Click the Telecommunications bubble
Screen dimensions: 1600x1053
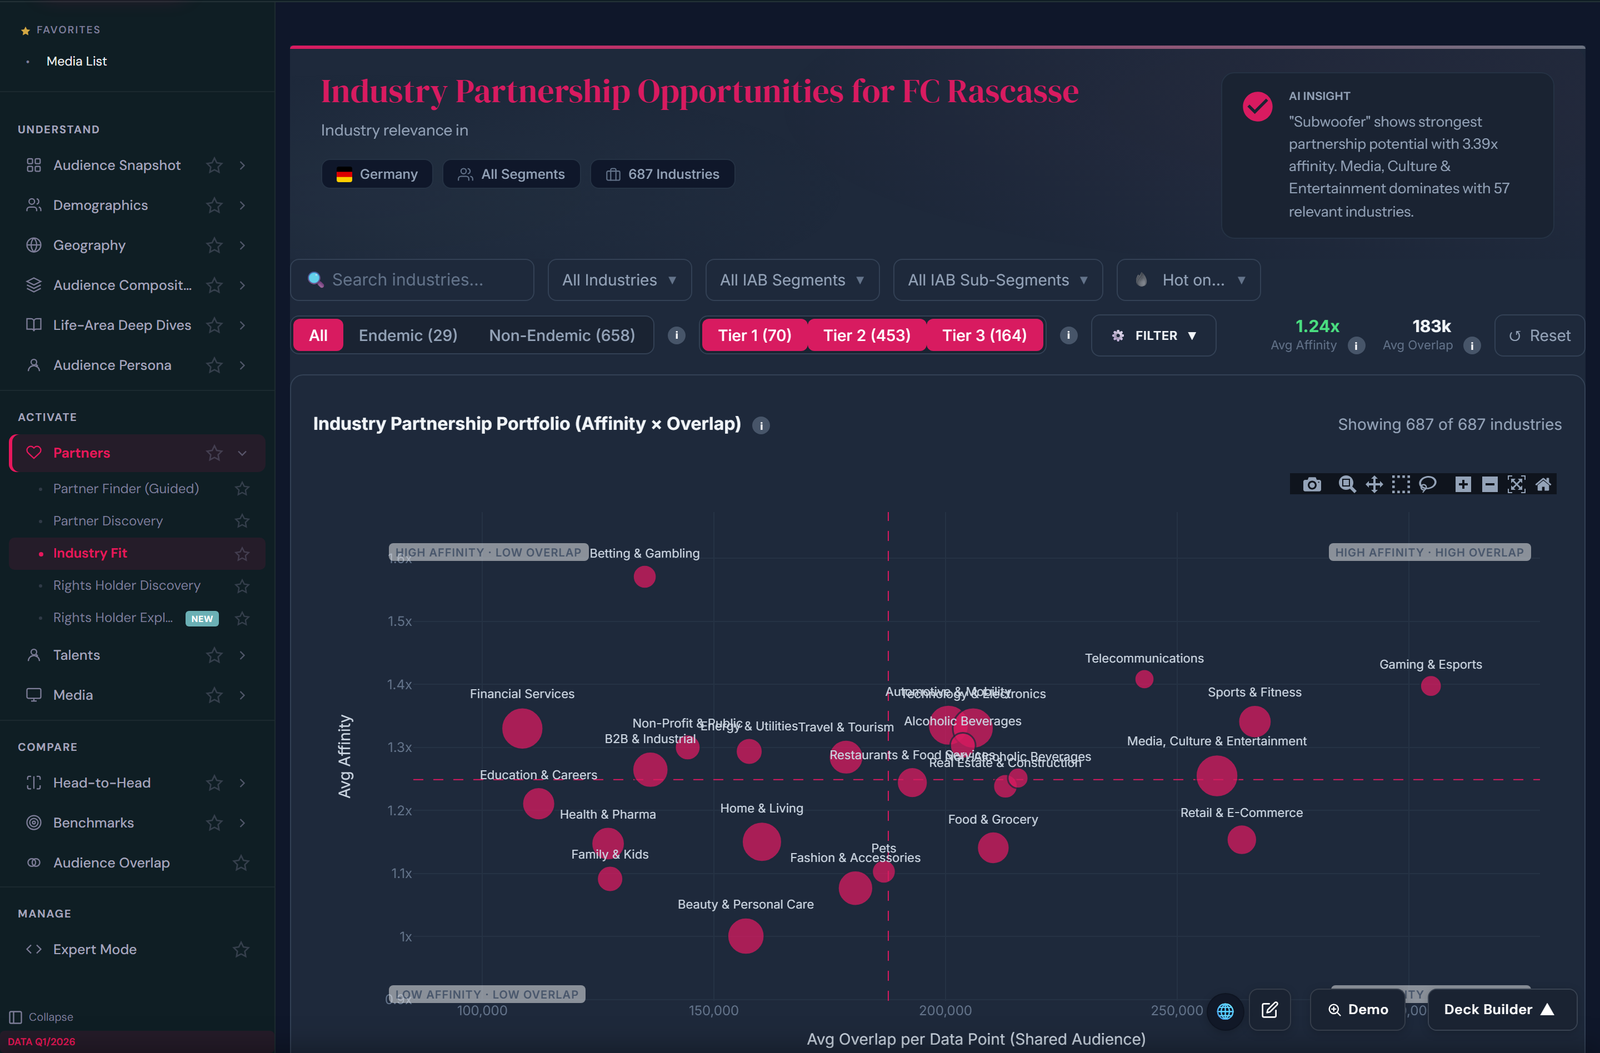(x=1145, y=680)
